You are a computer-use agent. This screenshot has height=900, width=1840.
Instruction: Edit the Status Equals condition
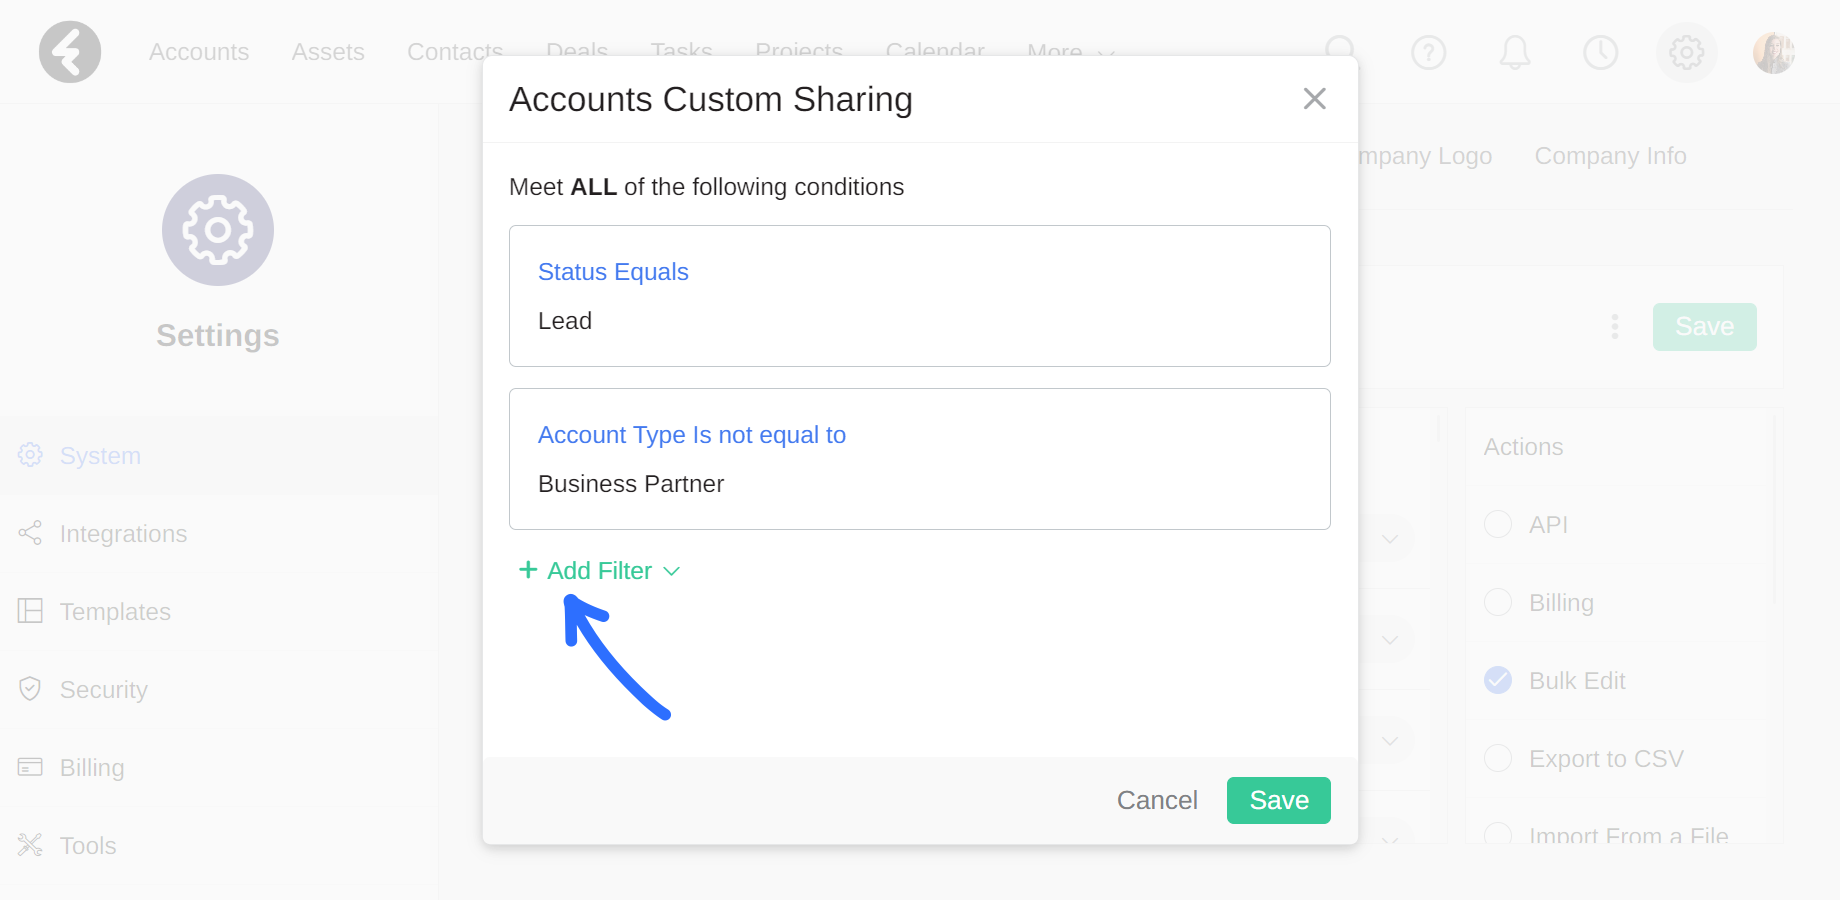pos(613,272)
